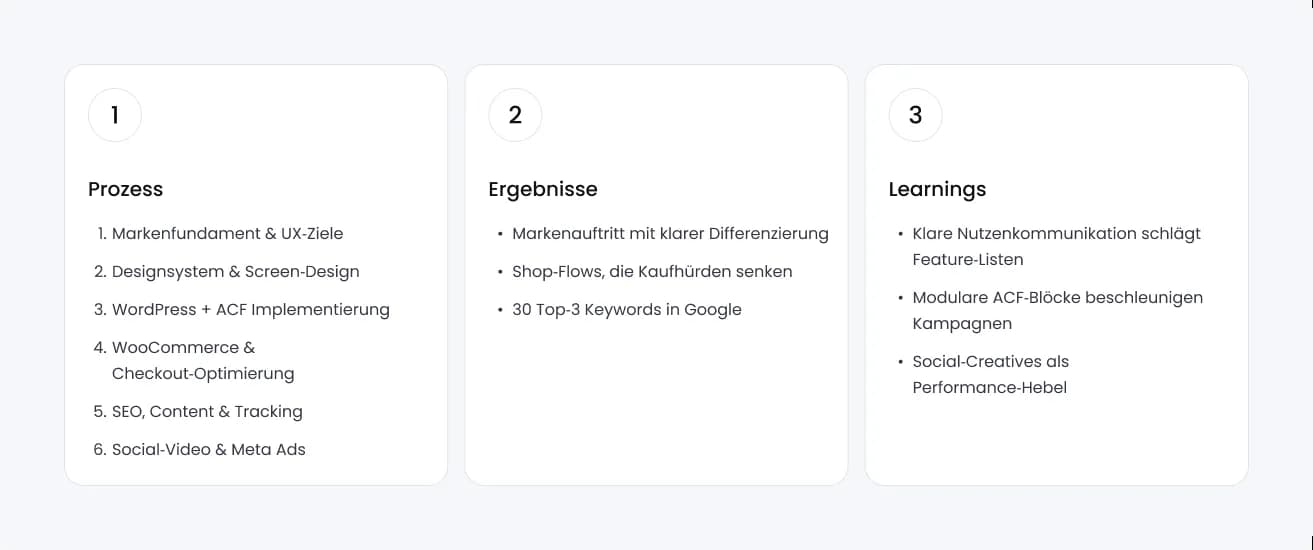Select the Ergebnisse card heading
Screen dimensions: 1313x550
click(542, 189)
